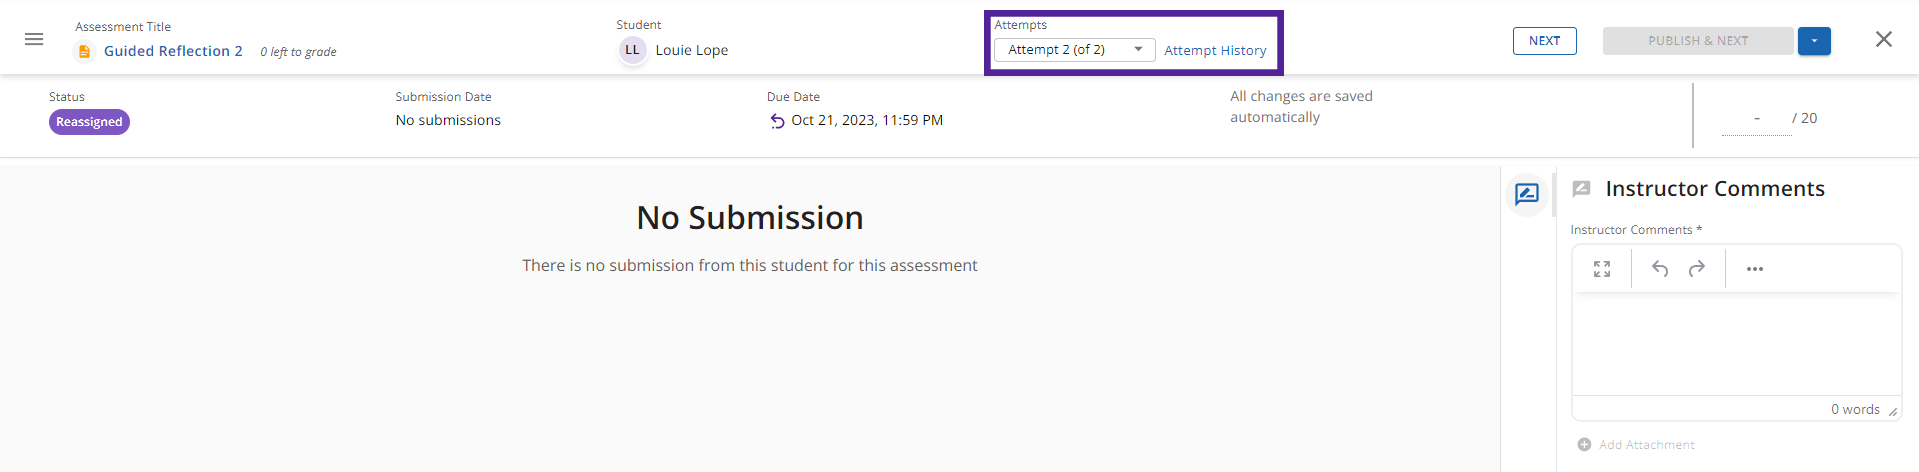1919x472 pixels.
Task: Click inside the instructor comments text area
Action: coord(1735,343)
